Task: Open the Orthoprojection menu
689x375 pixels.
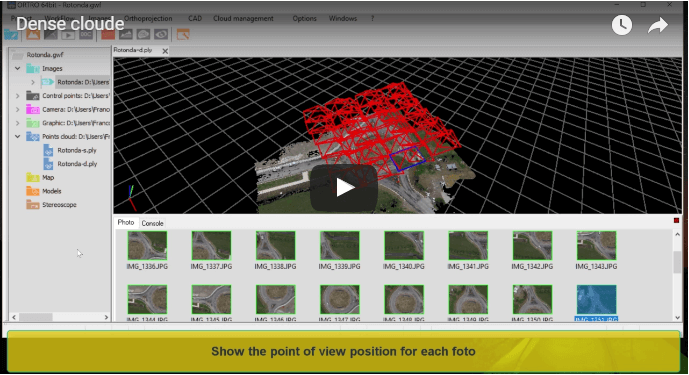Action: (148, 18)
